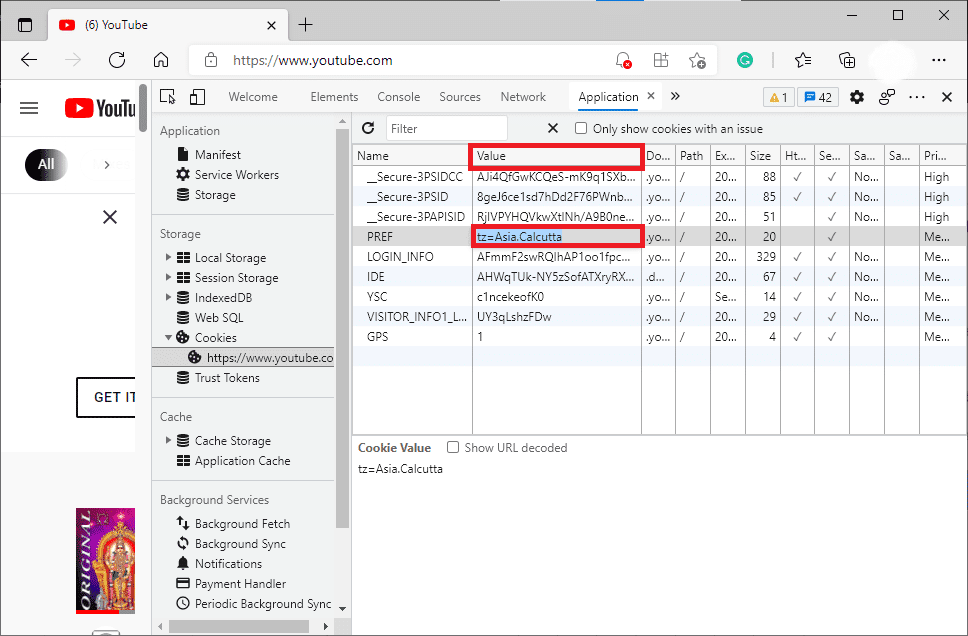Clear the cookie filter X icon
The image size is (968, 636).
click(x=553, y=128)
